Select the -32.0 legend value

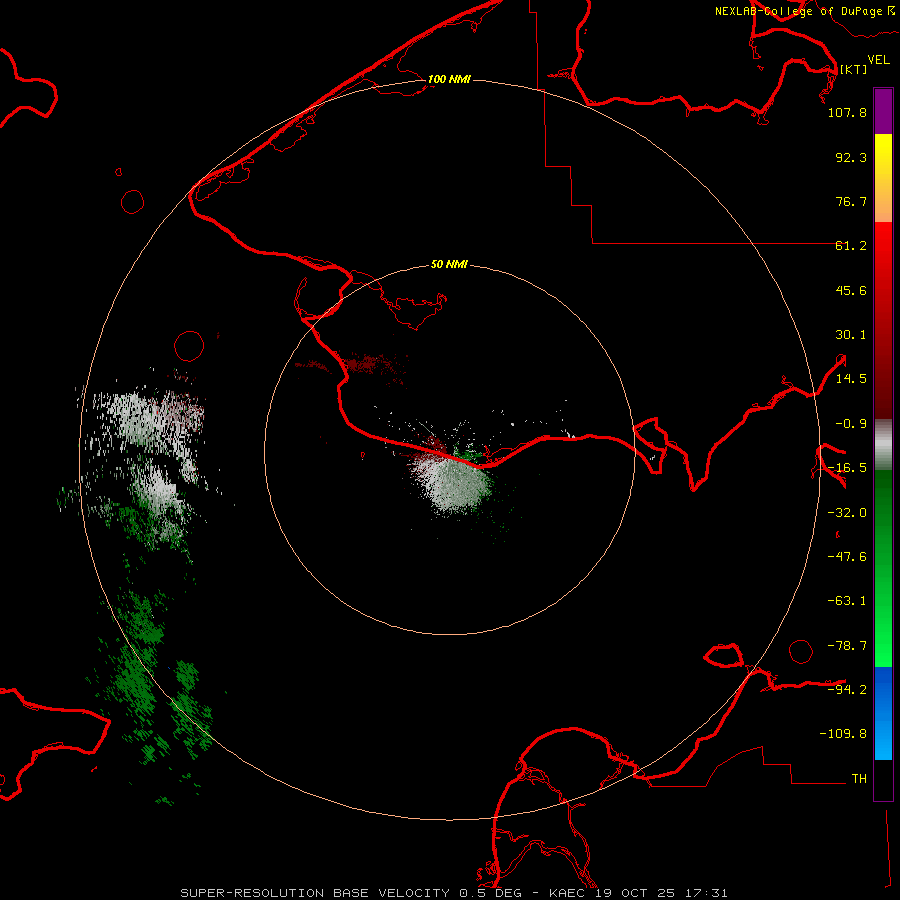[847, 513]
